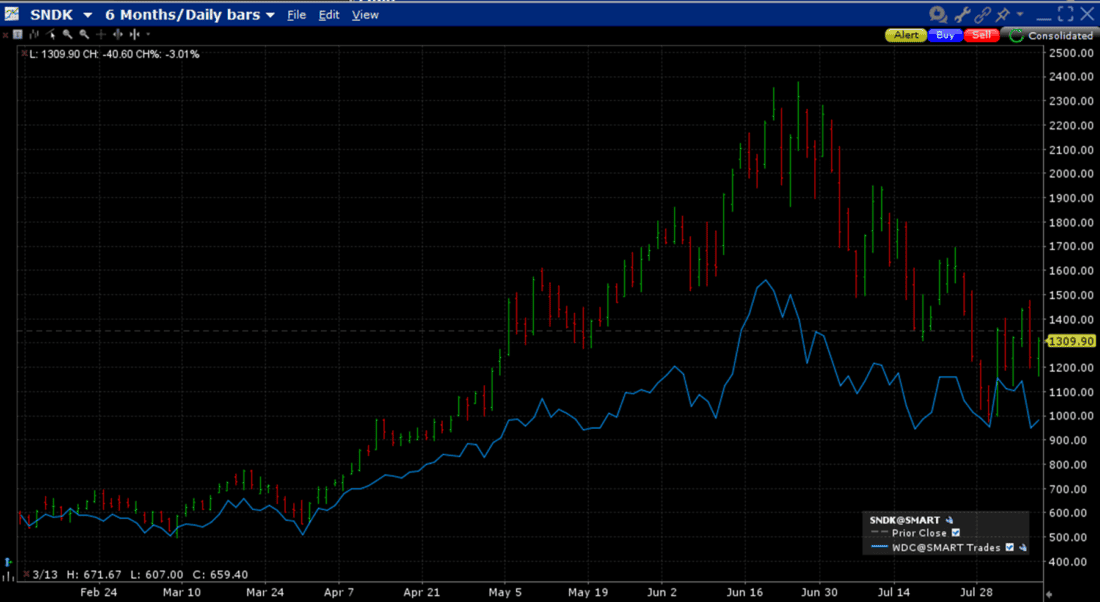Viewport: 1100px width, 602px height.
Task: Click the first magnifier zoom icon
Action: [67, 34]
